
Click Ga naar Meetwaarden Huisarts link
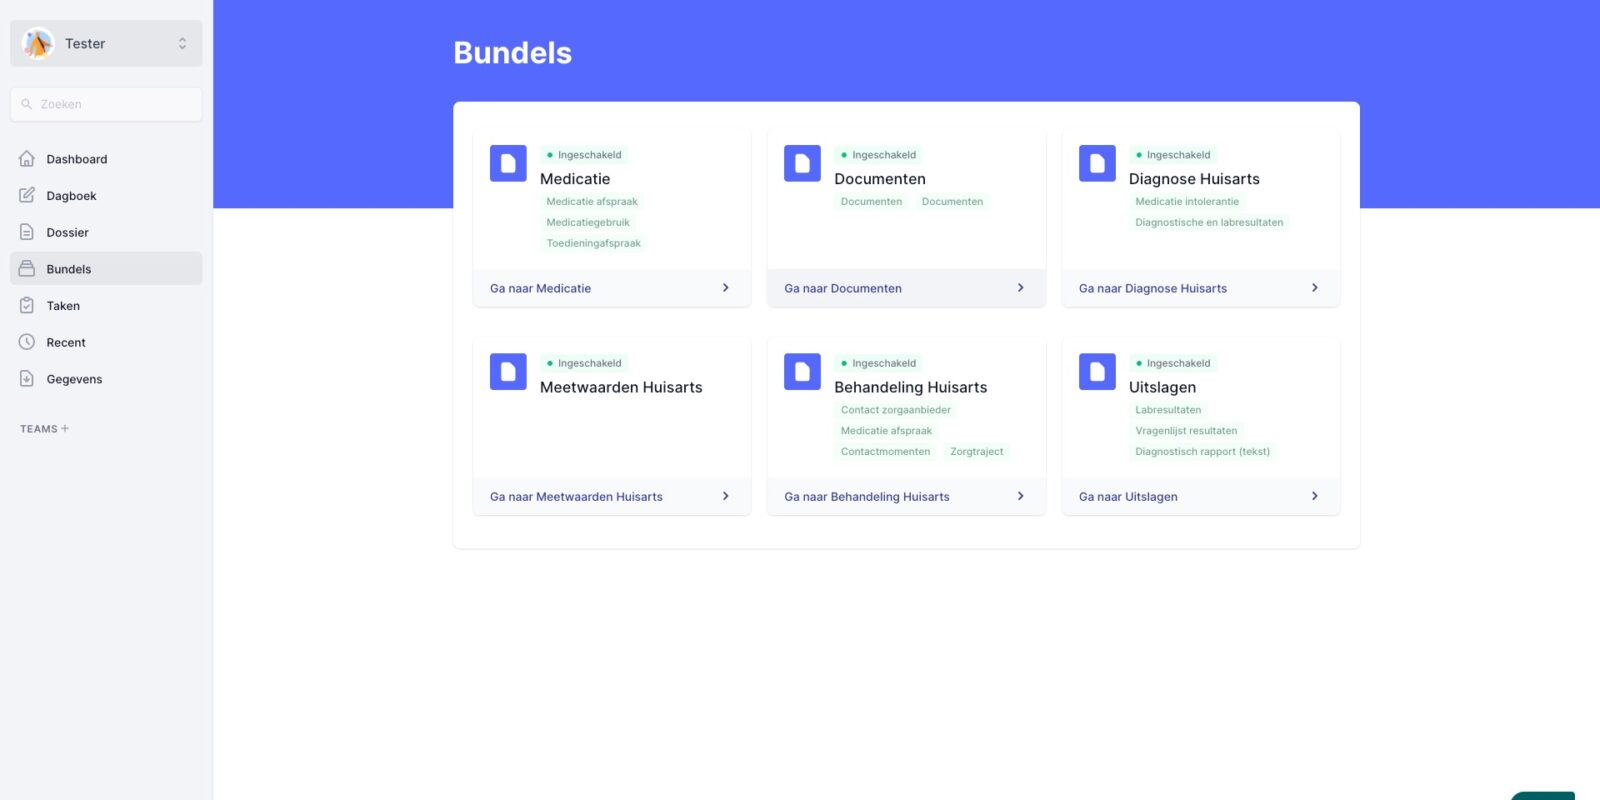coord(576,497)
